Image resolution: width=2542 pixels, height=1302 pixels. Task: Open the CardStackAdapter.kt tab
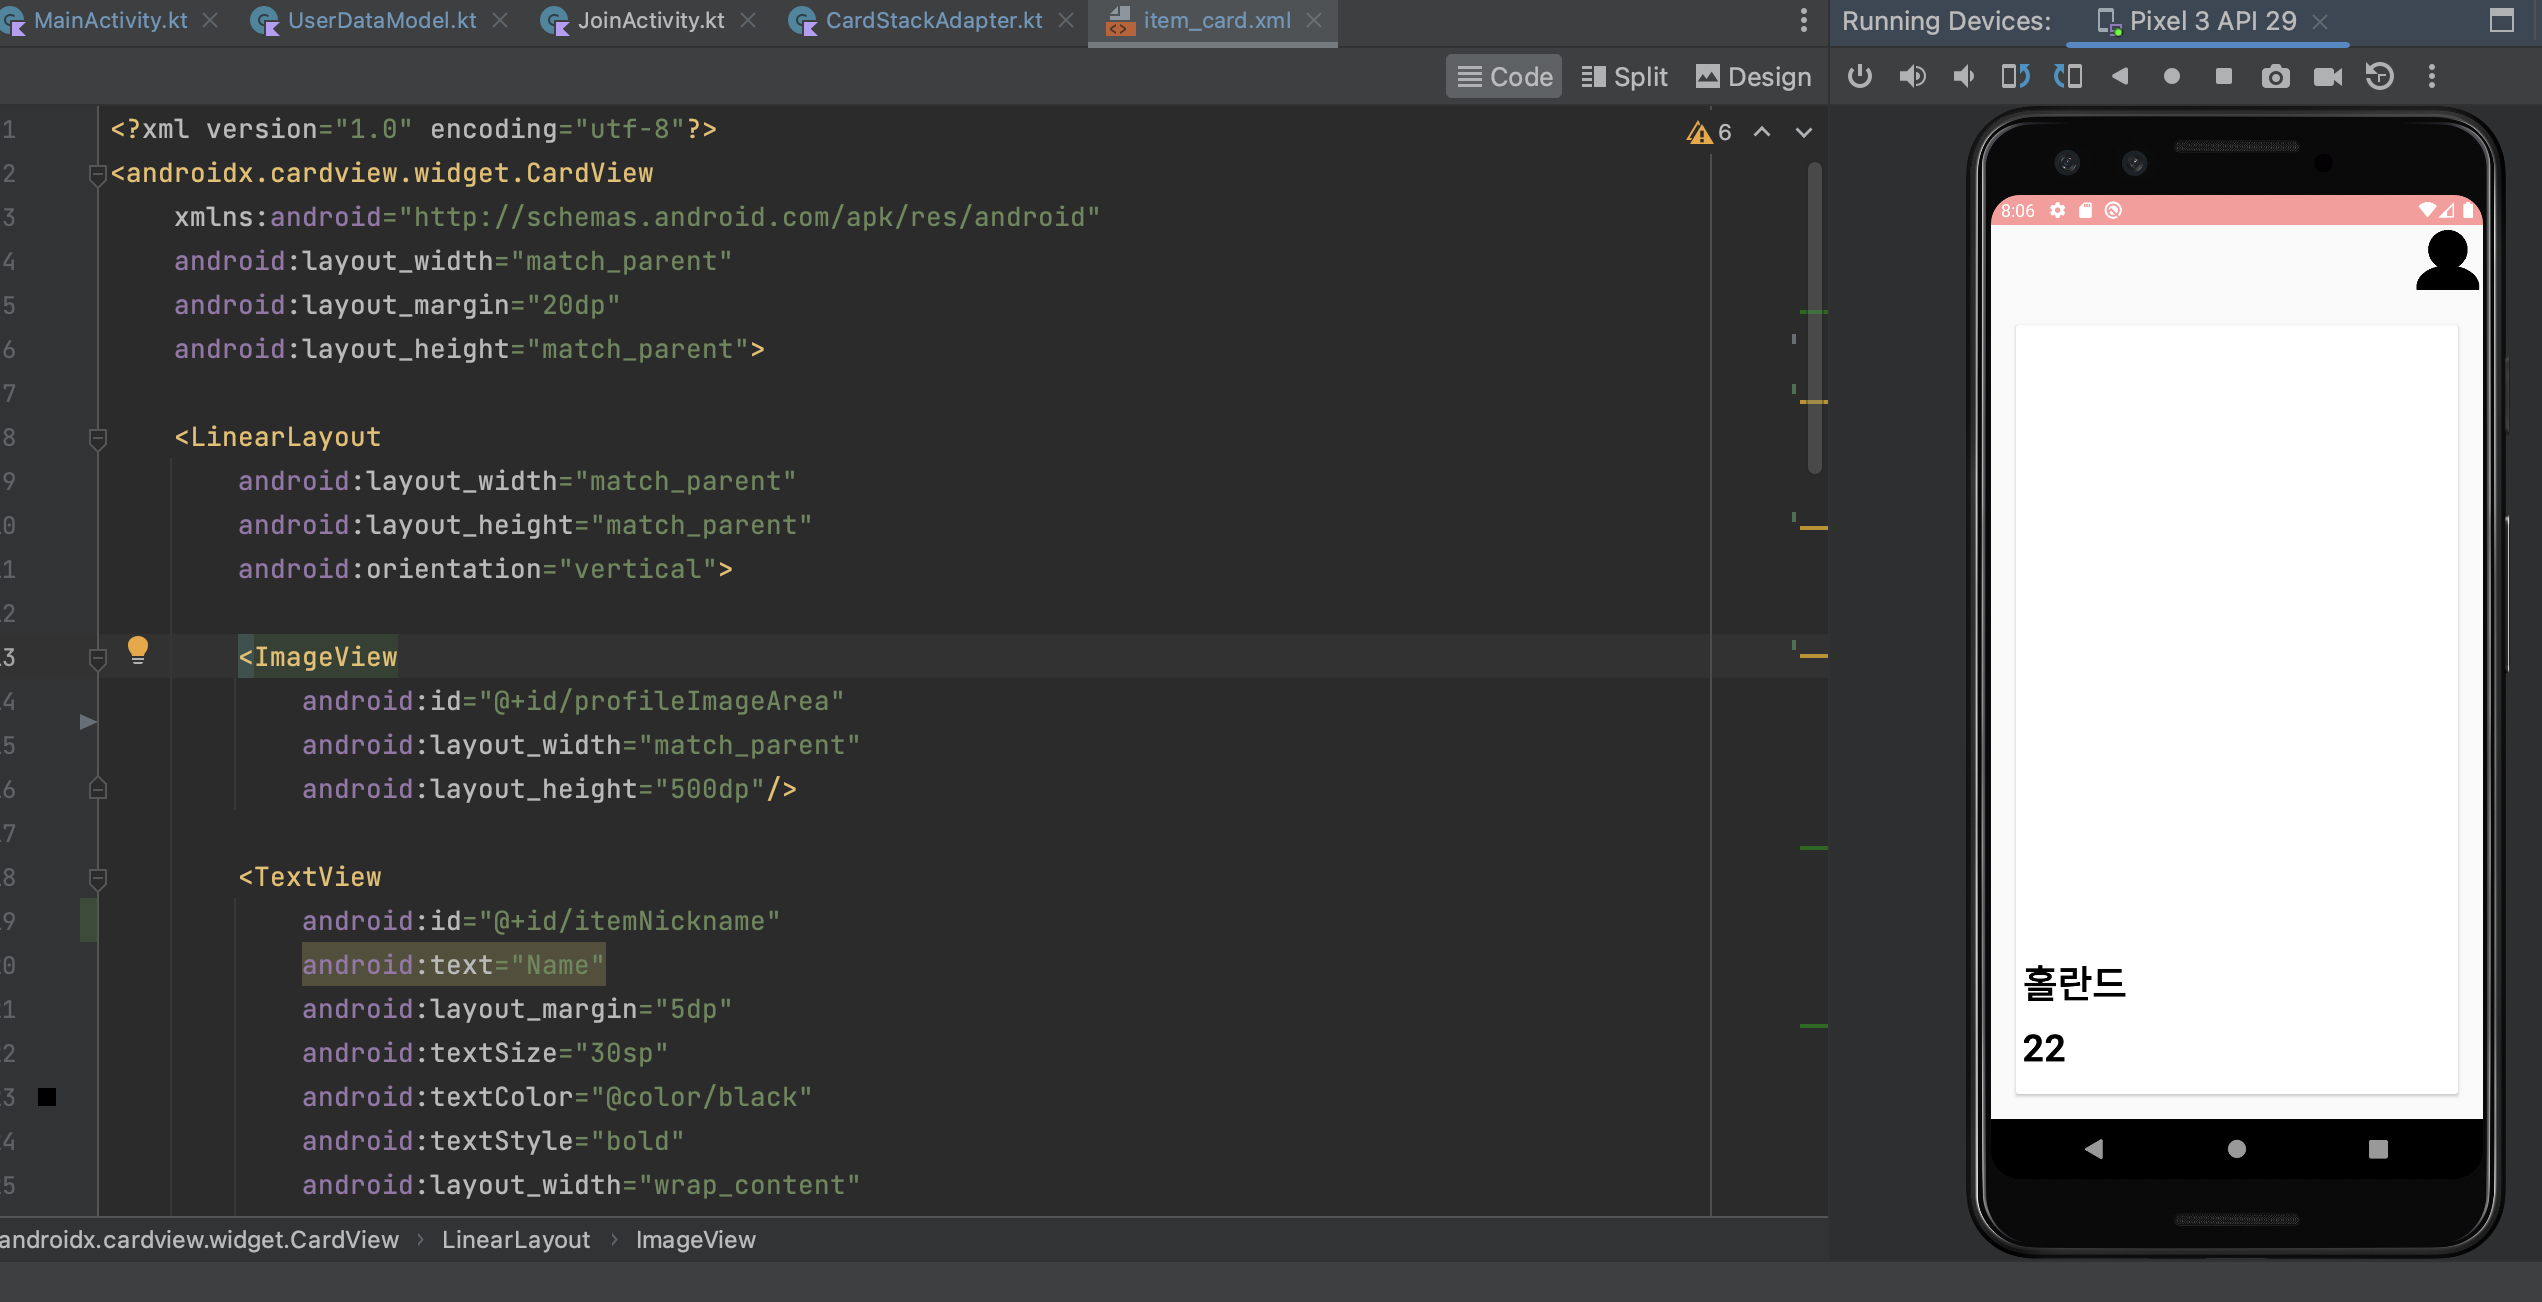[934, 20]
